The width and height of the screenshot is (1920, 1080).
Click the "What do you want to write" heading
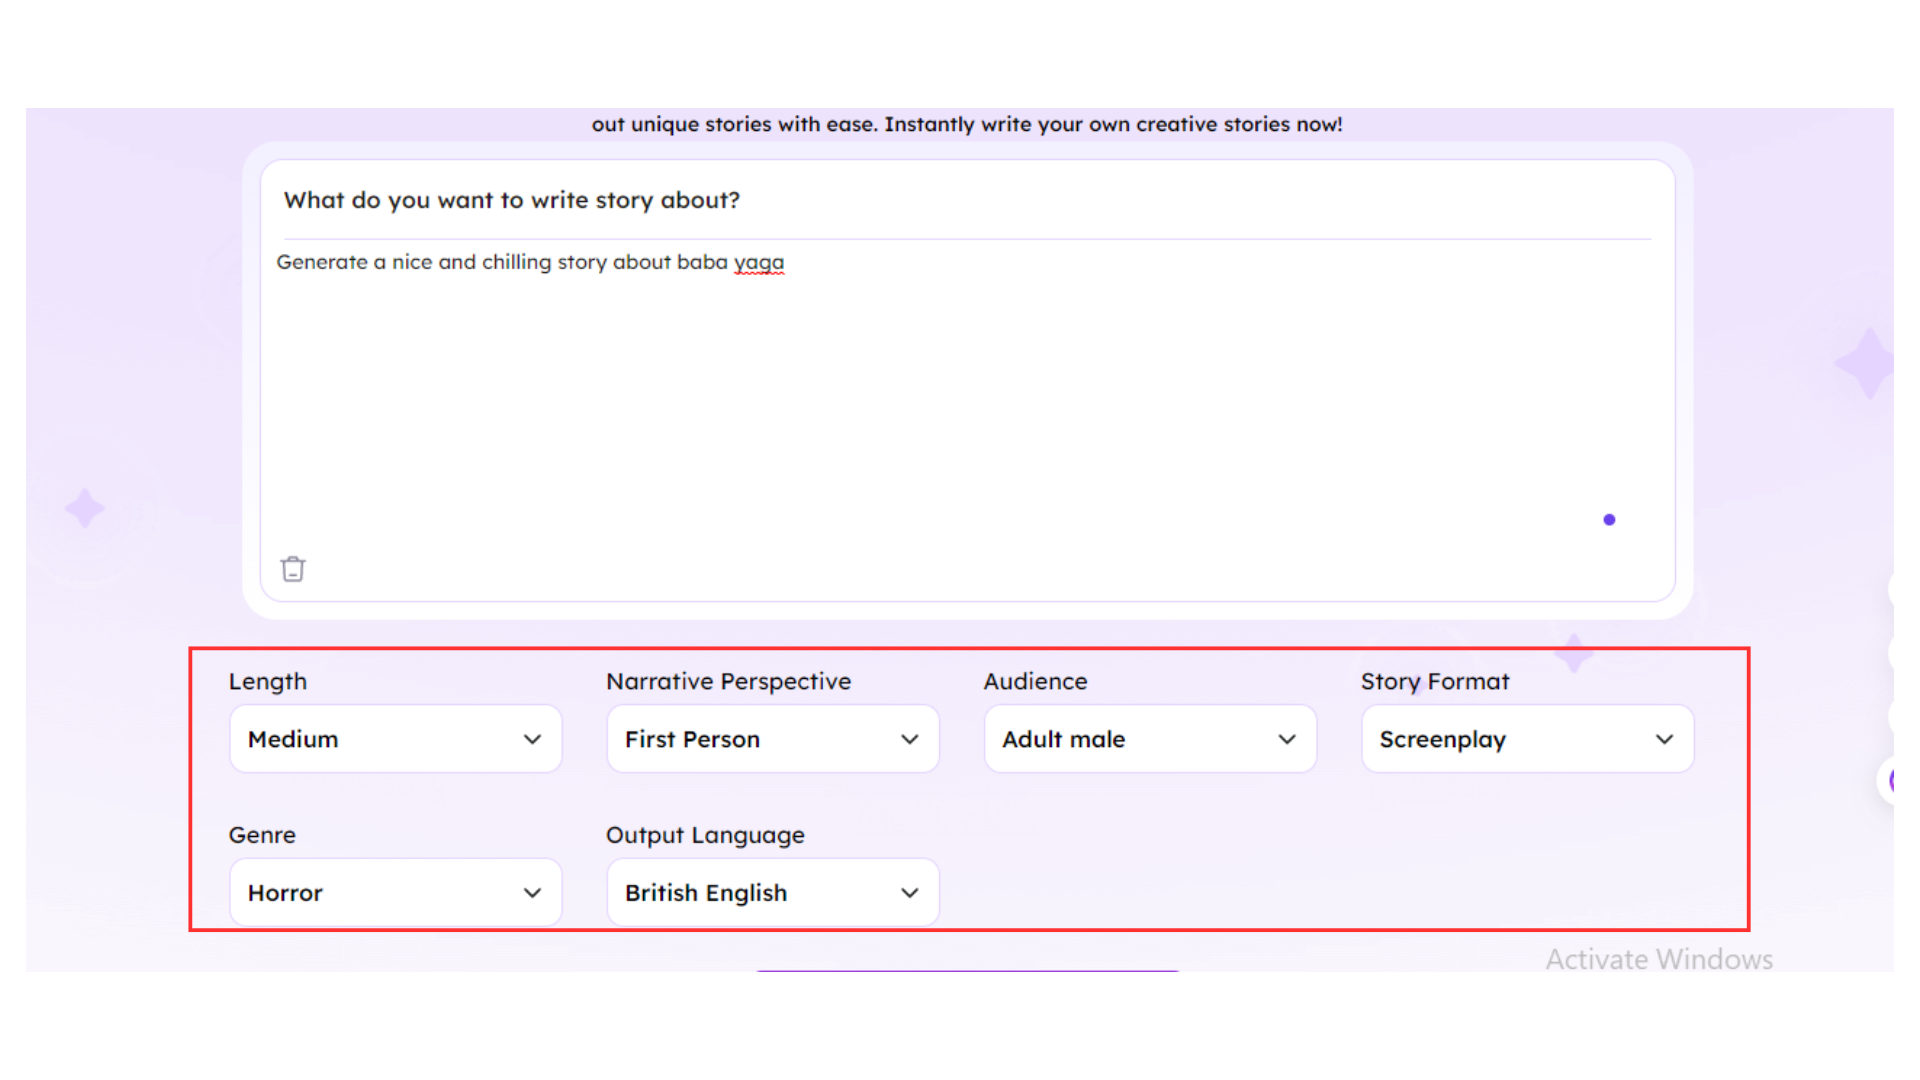pyautogui.click(x=512, y=200)
